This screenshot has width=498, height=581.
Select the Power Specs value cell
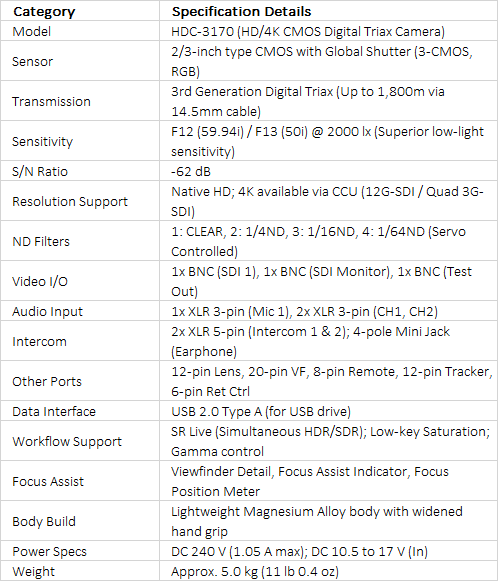pos(329,551)
